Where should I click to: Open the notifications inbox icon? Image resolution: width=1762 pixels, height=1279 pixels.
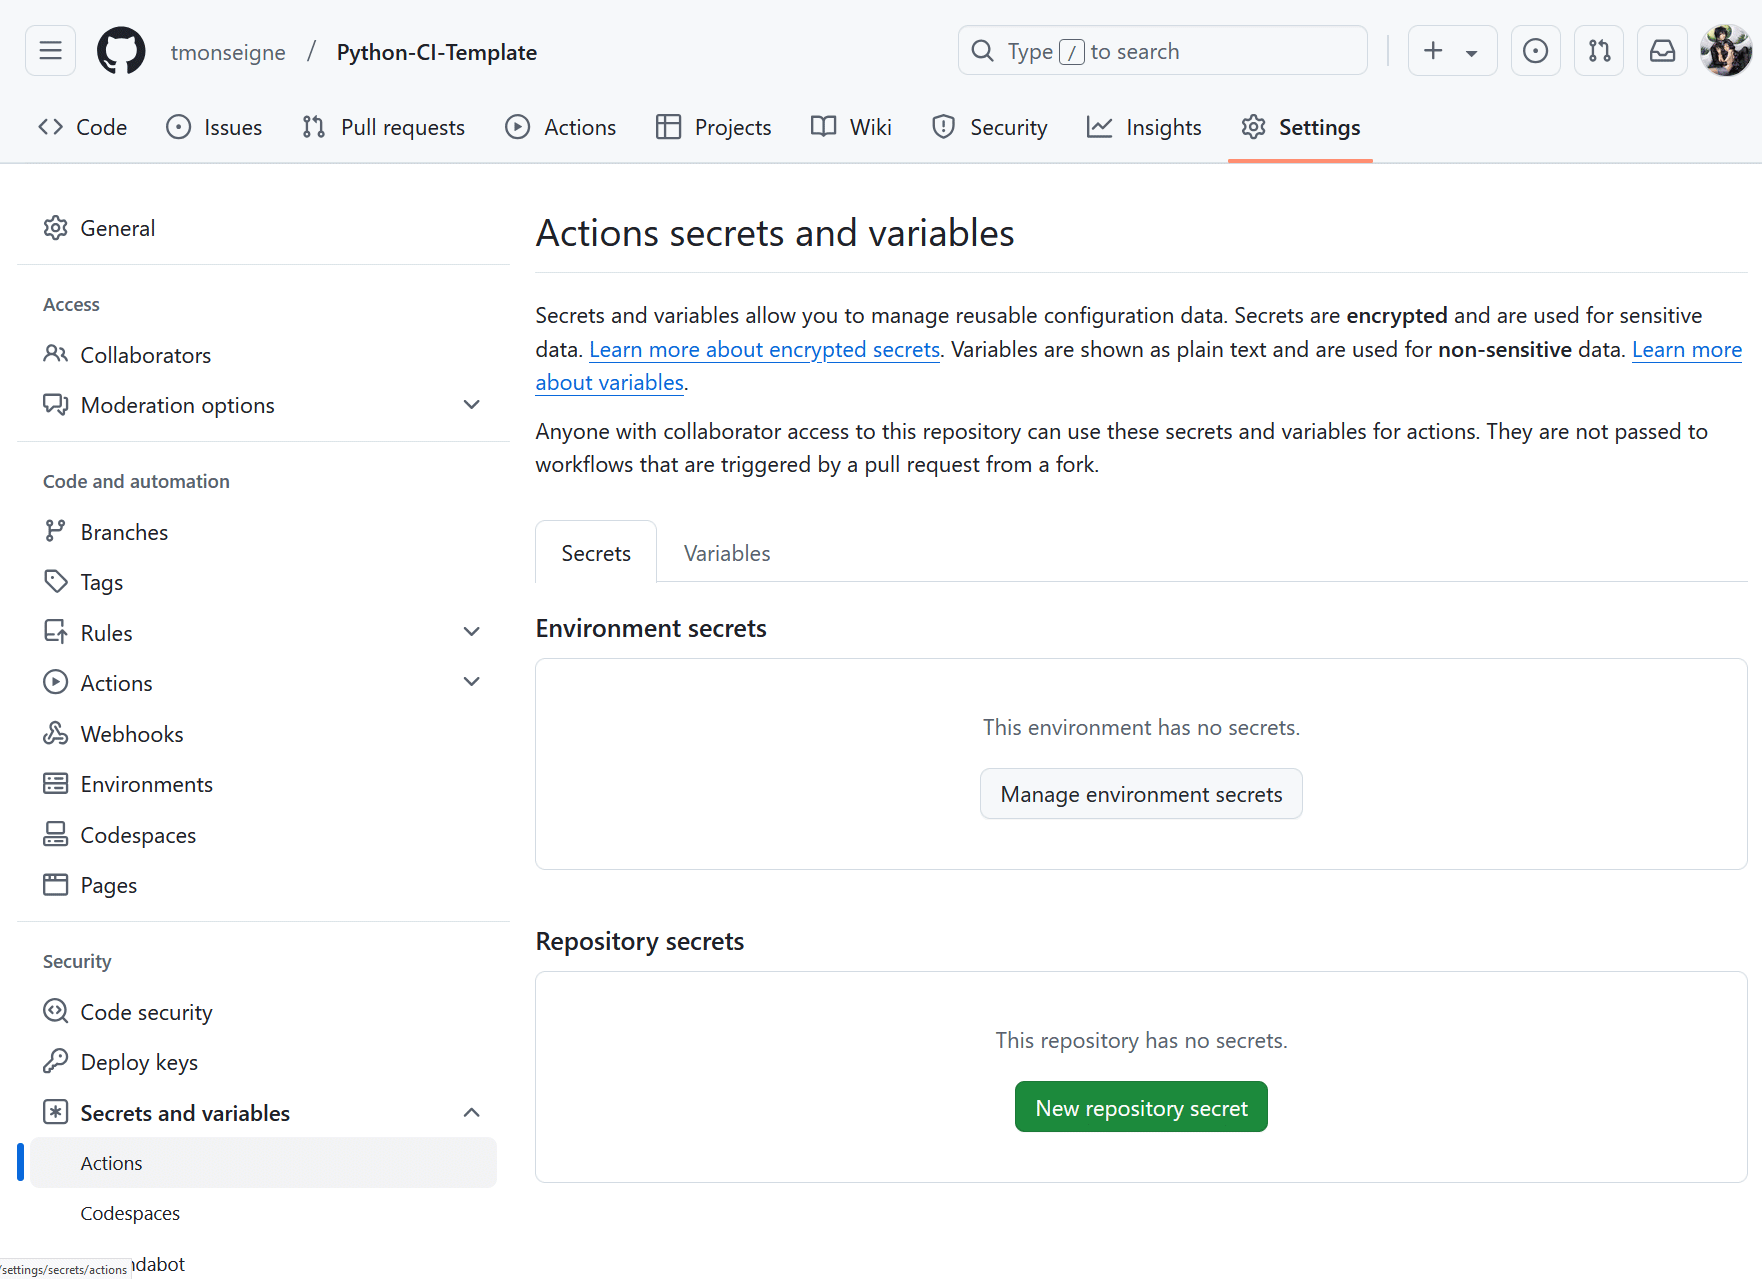coord(1662,51)
